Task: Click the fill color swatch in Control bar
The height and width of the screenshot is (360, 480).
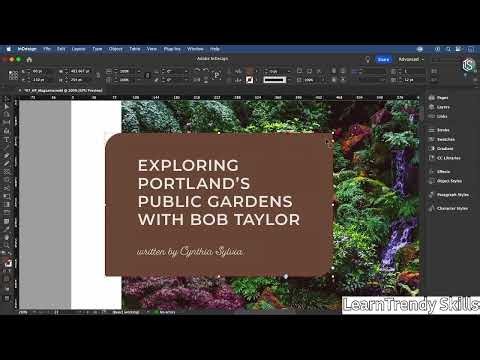Action: click(249, 71)
